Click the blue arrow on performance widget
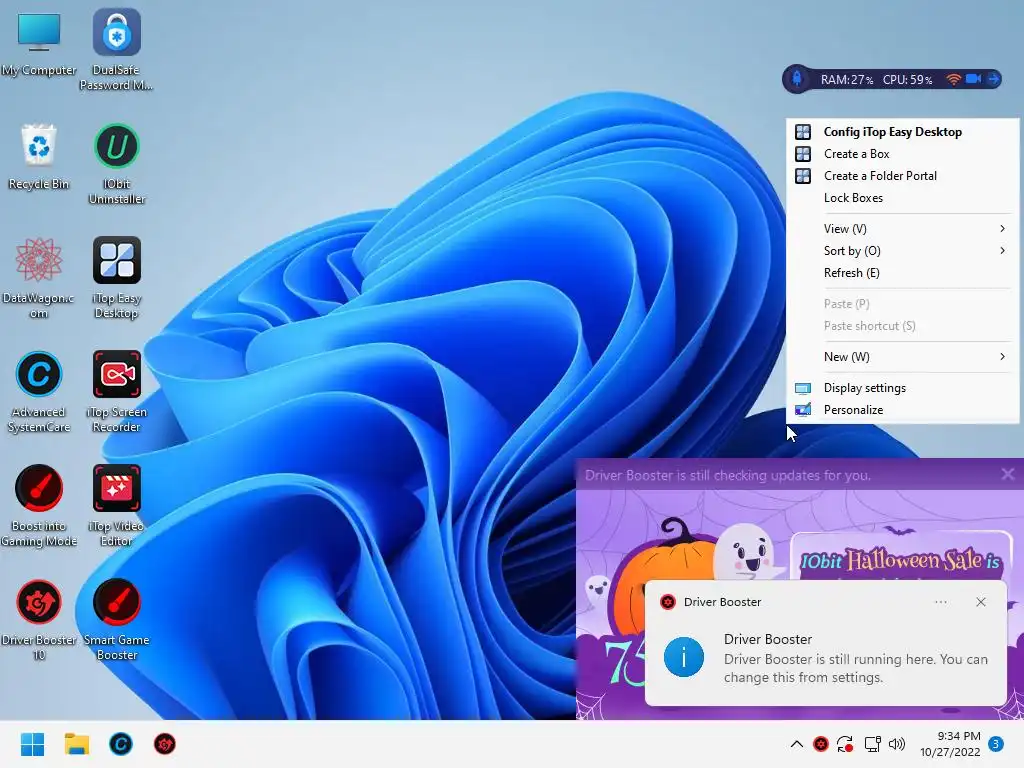This screenshot has width=1024, height=768. [x=993, y=79]
